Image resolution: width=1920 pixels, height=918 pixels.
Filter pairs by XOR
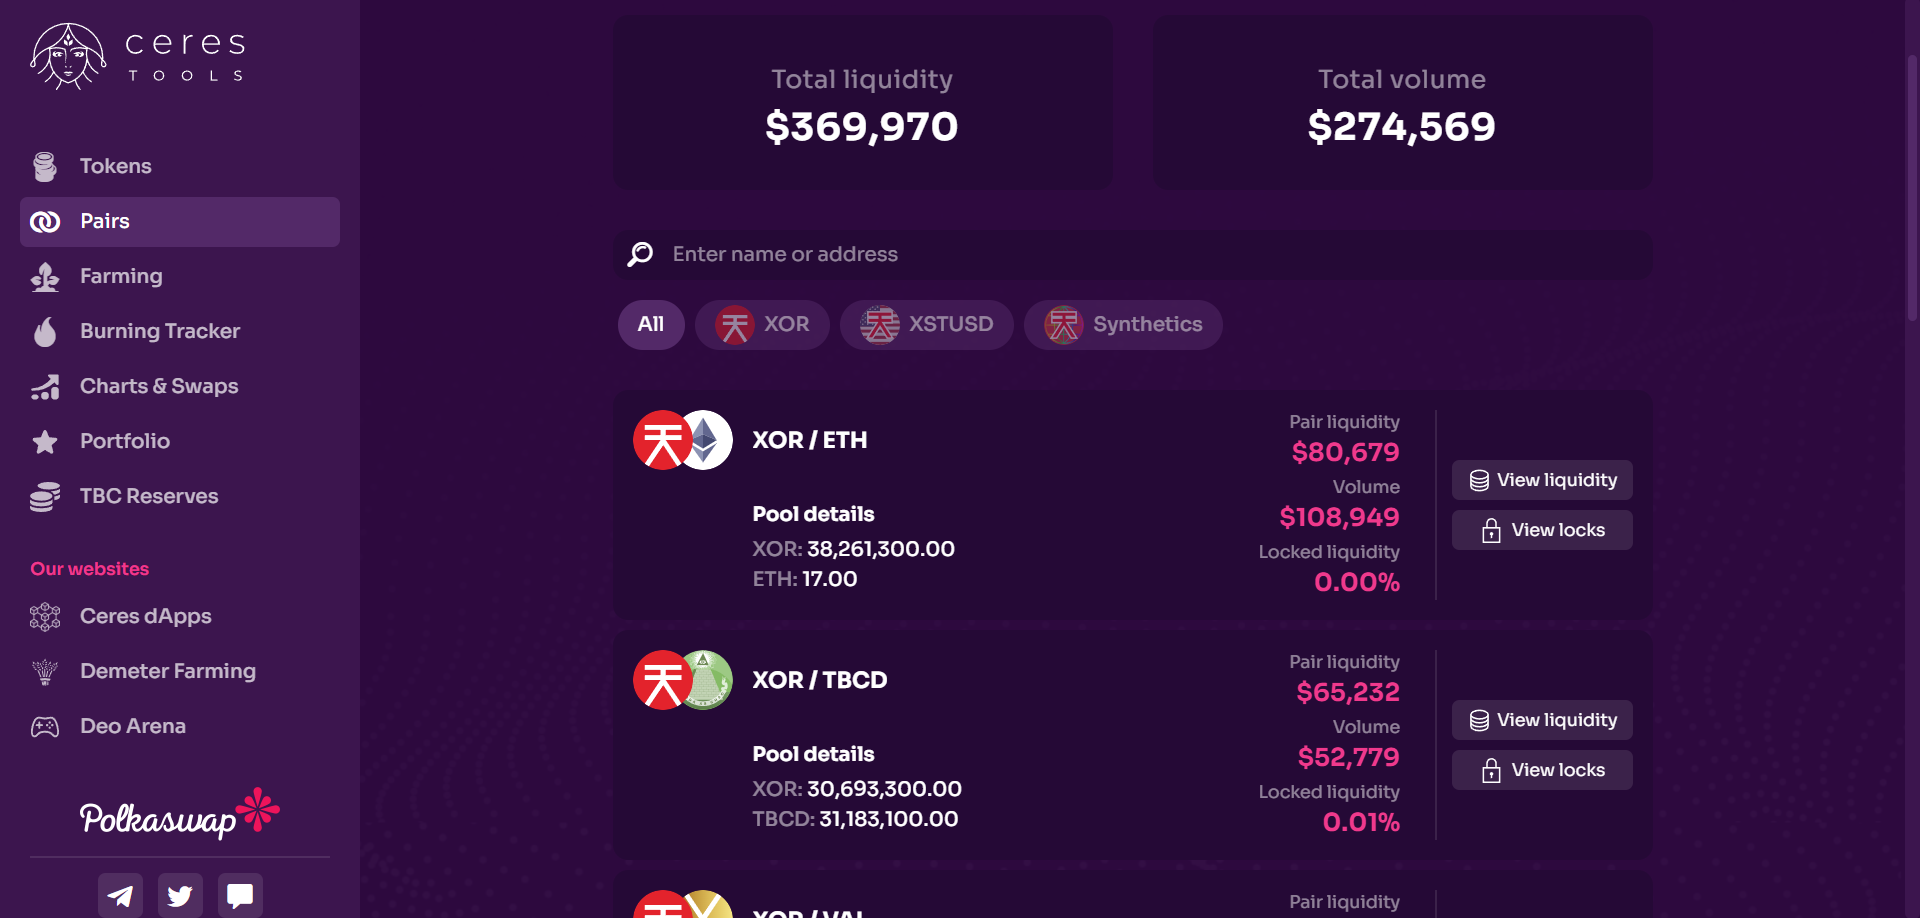click(762, 325)
